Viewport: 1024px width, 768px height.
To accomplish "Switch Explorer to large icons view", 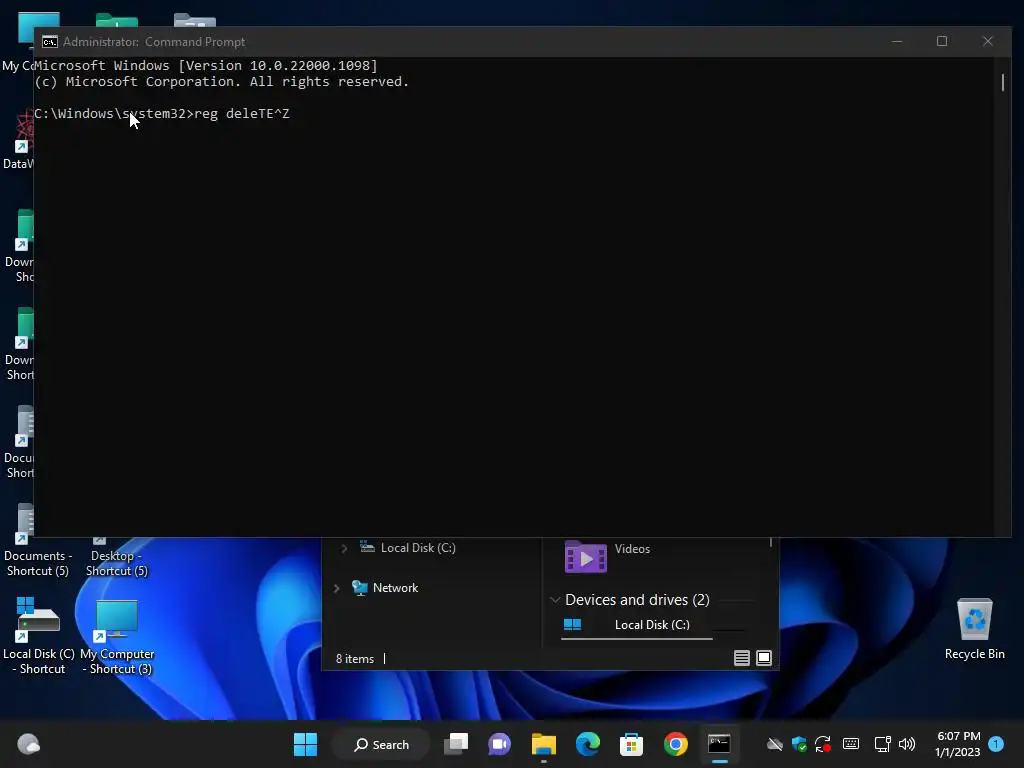I will 763,658.
